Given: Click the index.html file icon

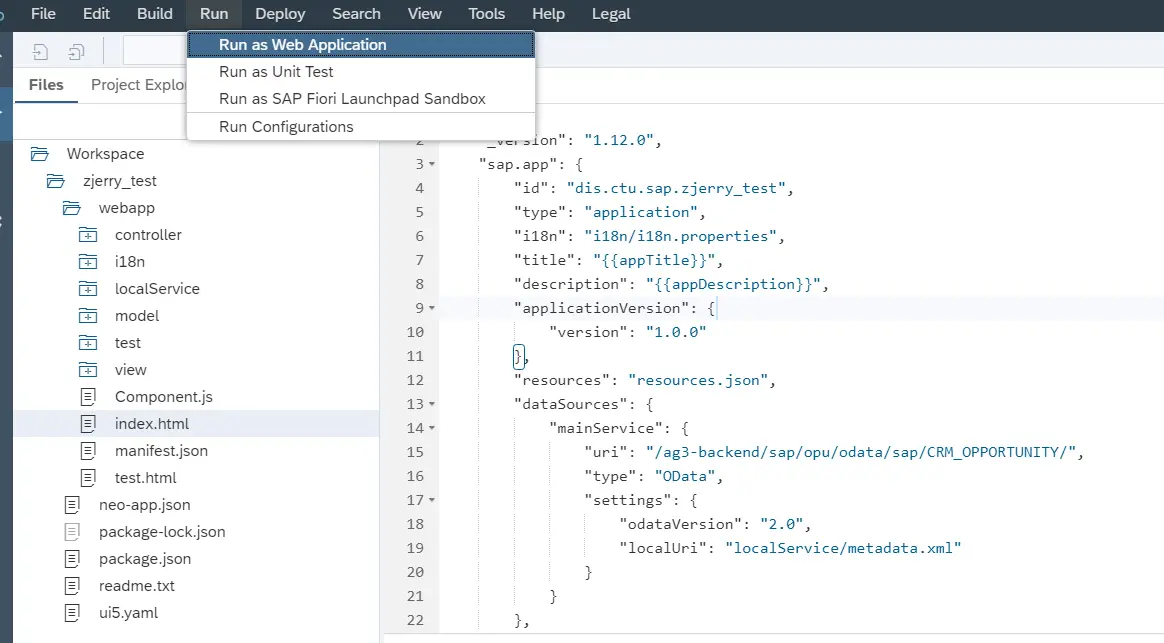Looking at the screenshot, I should [x=88, y=424].
